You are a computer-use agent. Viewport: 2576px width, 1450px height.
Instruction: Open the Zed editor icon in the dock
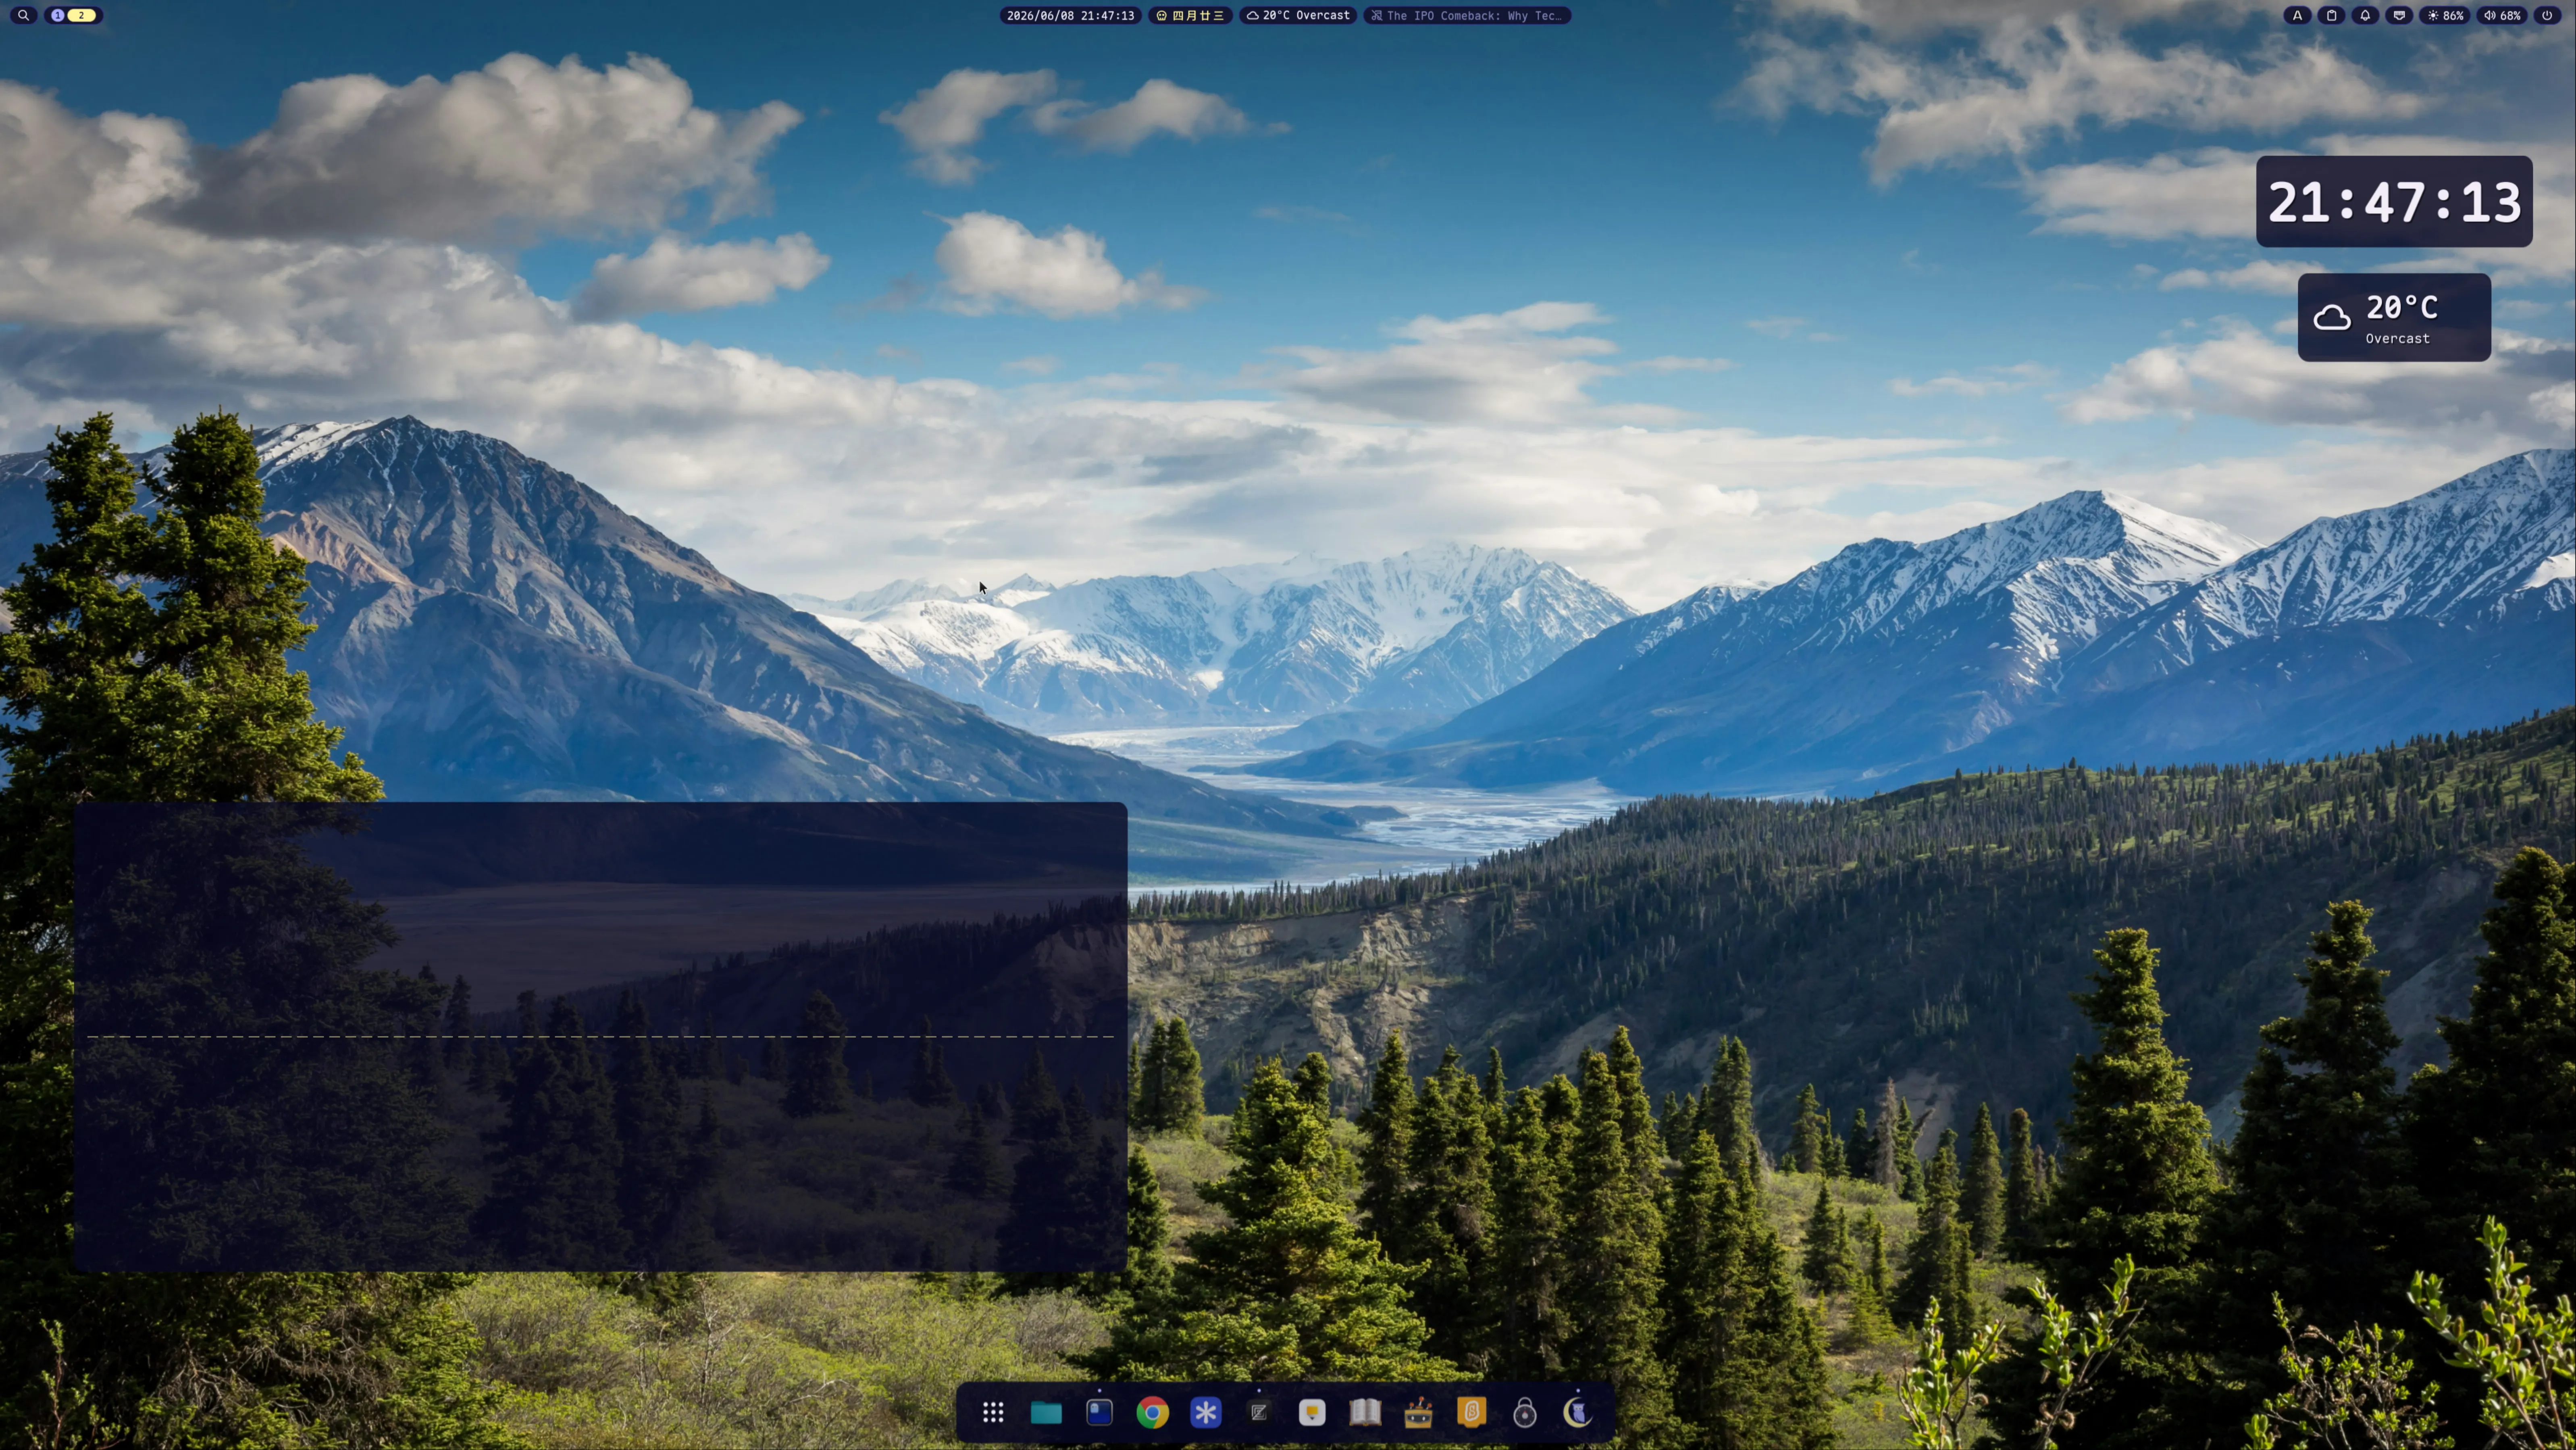click(1259, 1412)
